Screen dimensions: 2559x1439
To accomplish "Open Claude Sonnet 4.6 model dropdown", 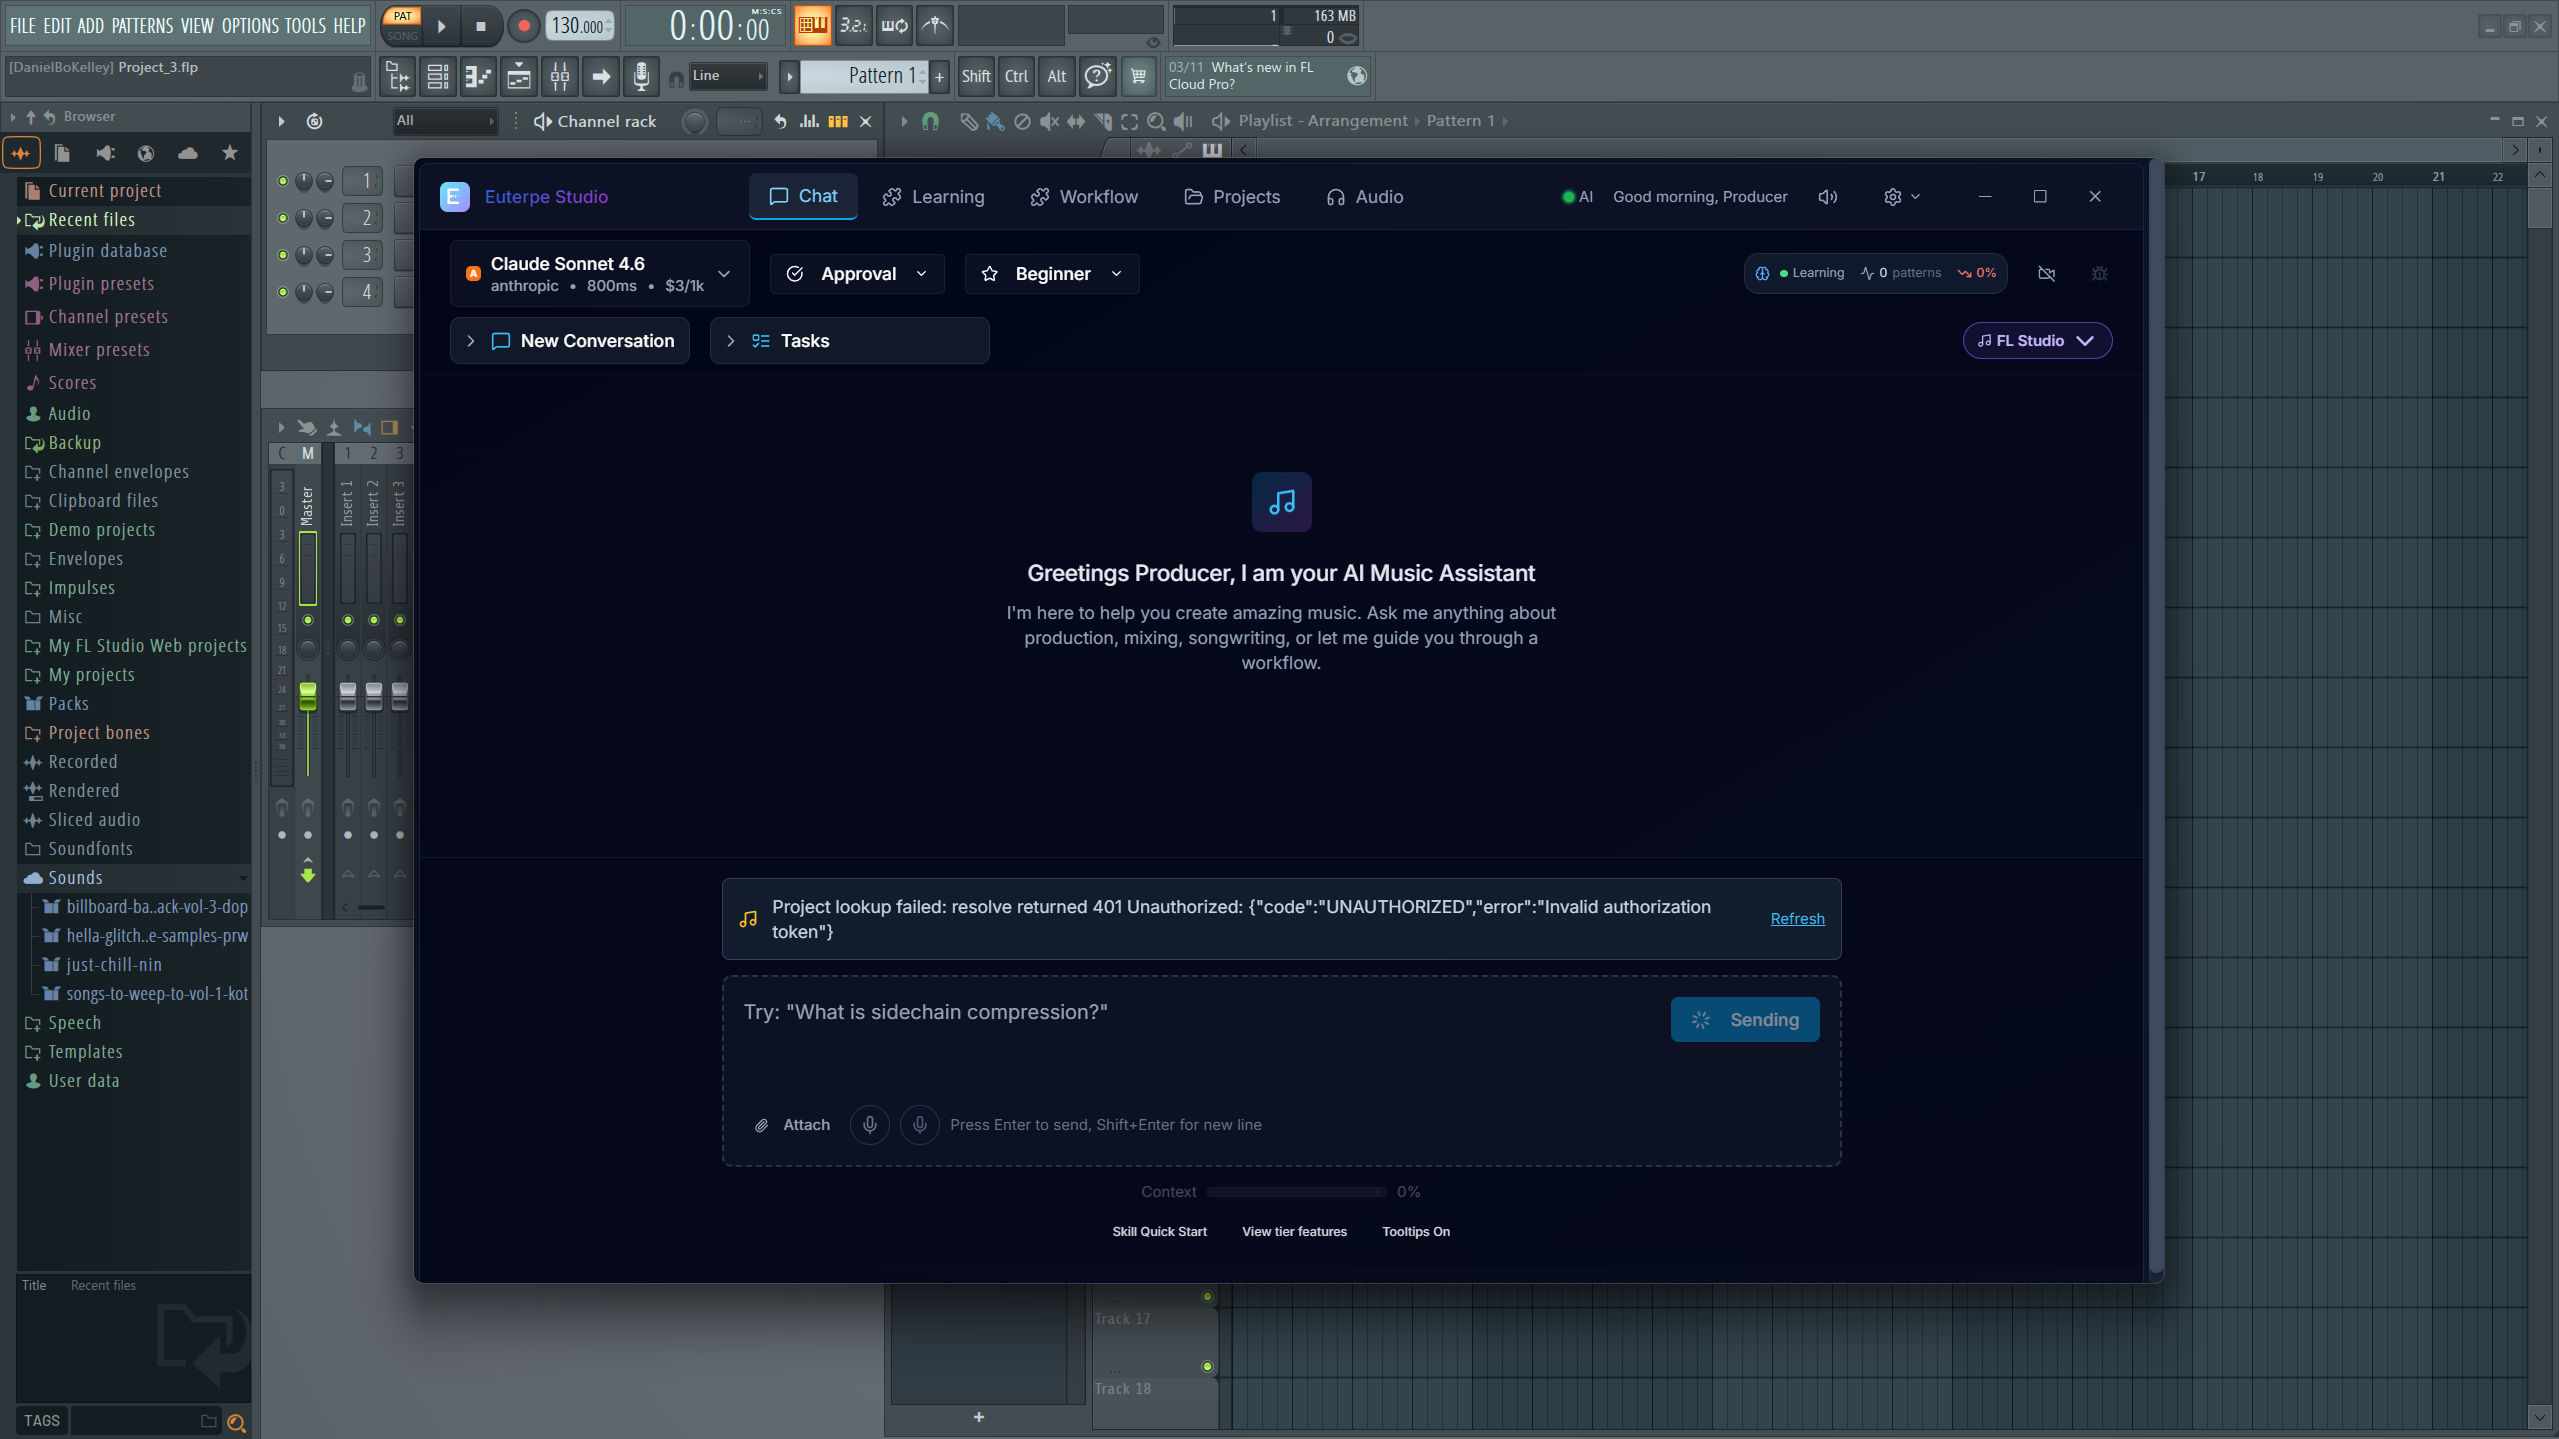I will pyautogui.click(x=599, y=274).
